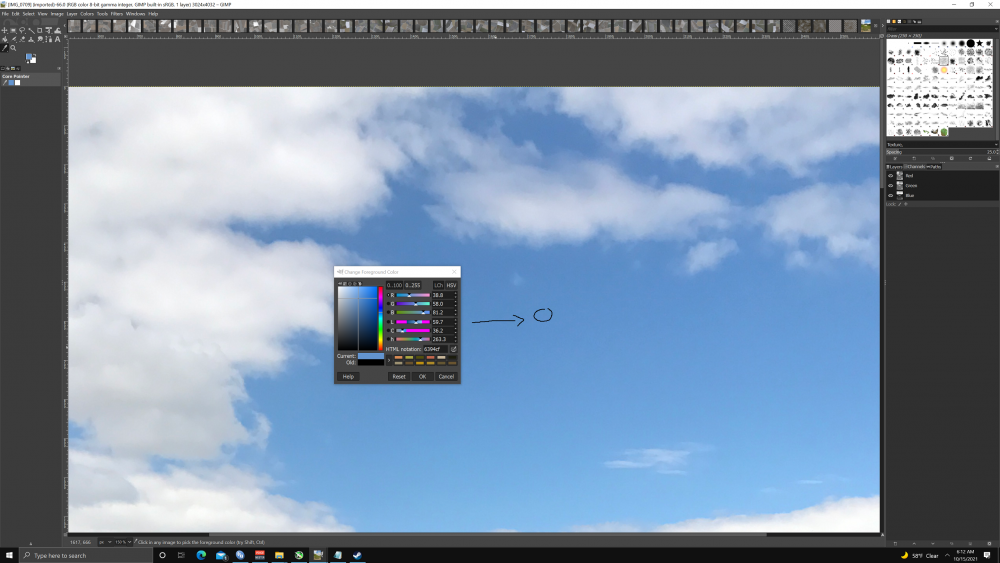The width and height of the screenshot is (1000, 563).
Task: Open Steam from the taskbar
Action: 357,555
